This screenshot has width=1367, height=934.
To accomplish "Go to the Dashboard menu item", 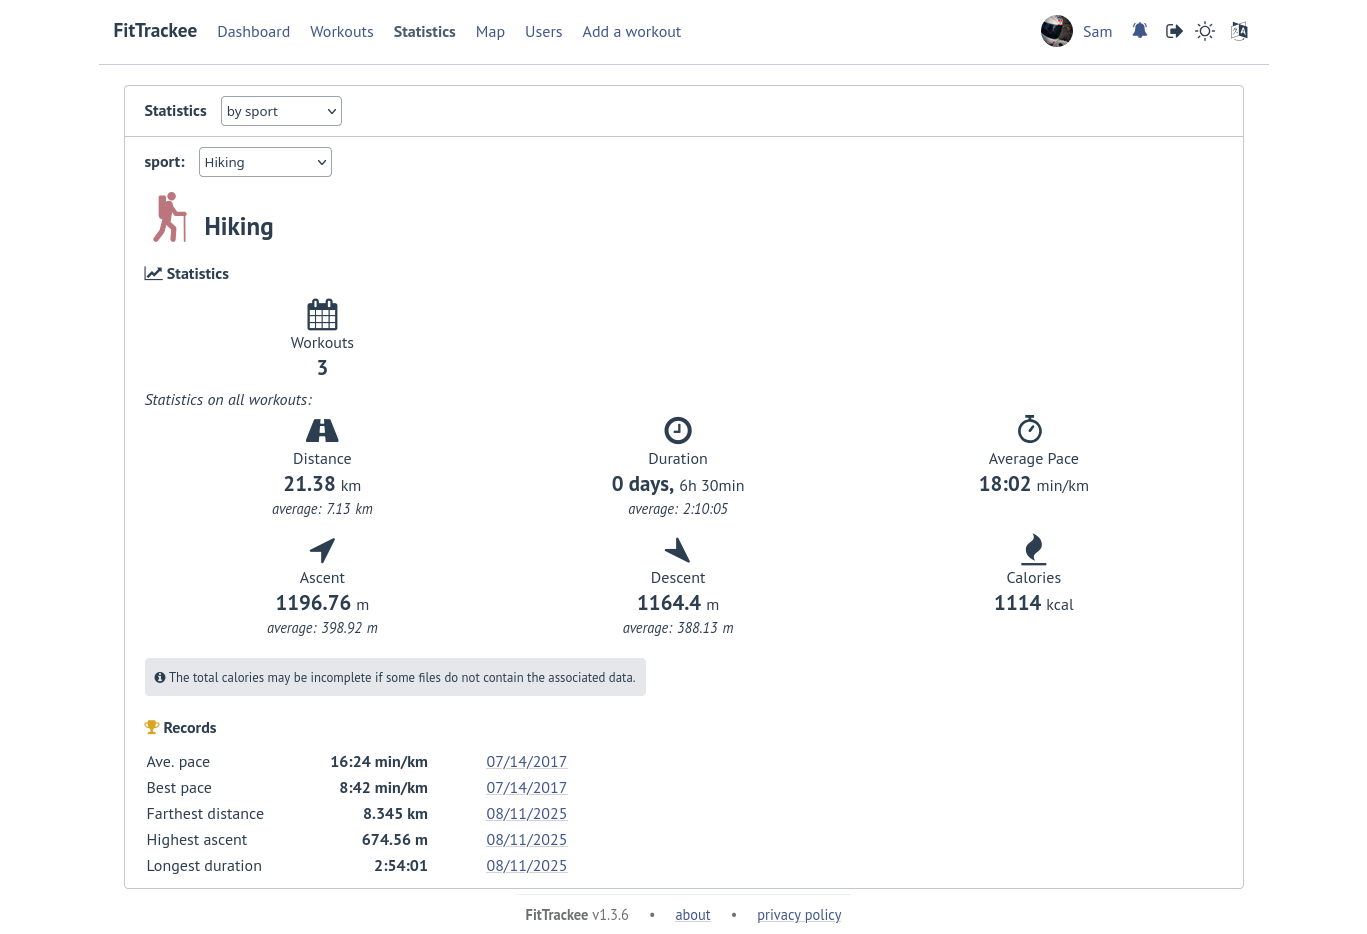I will pyautogui.click(x=253, y=32).
